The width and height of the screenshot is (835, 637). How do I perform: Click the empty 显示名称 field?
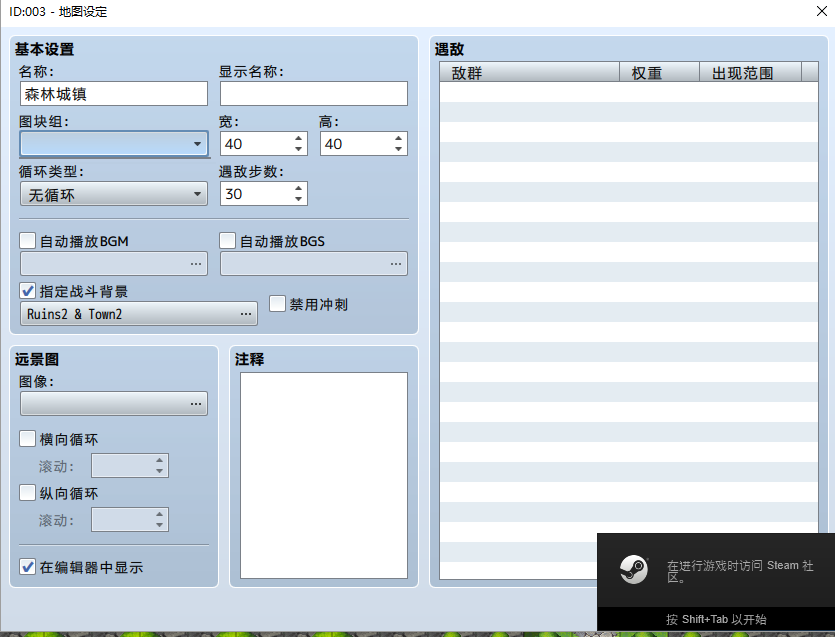pos(314,94)
